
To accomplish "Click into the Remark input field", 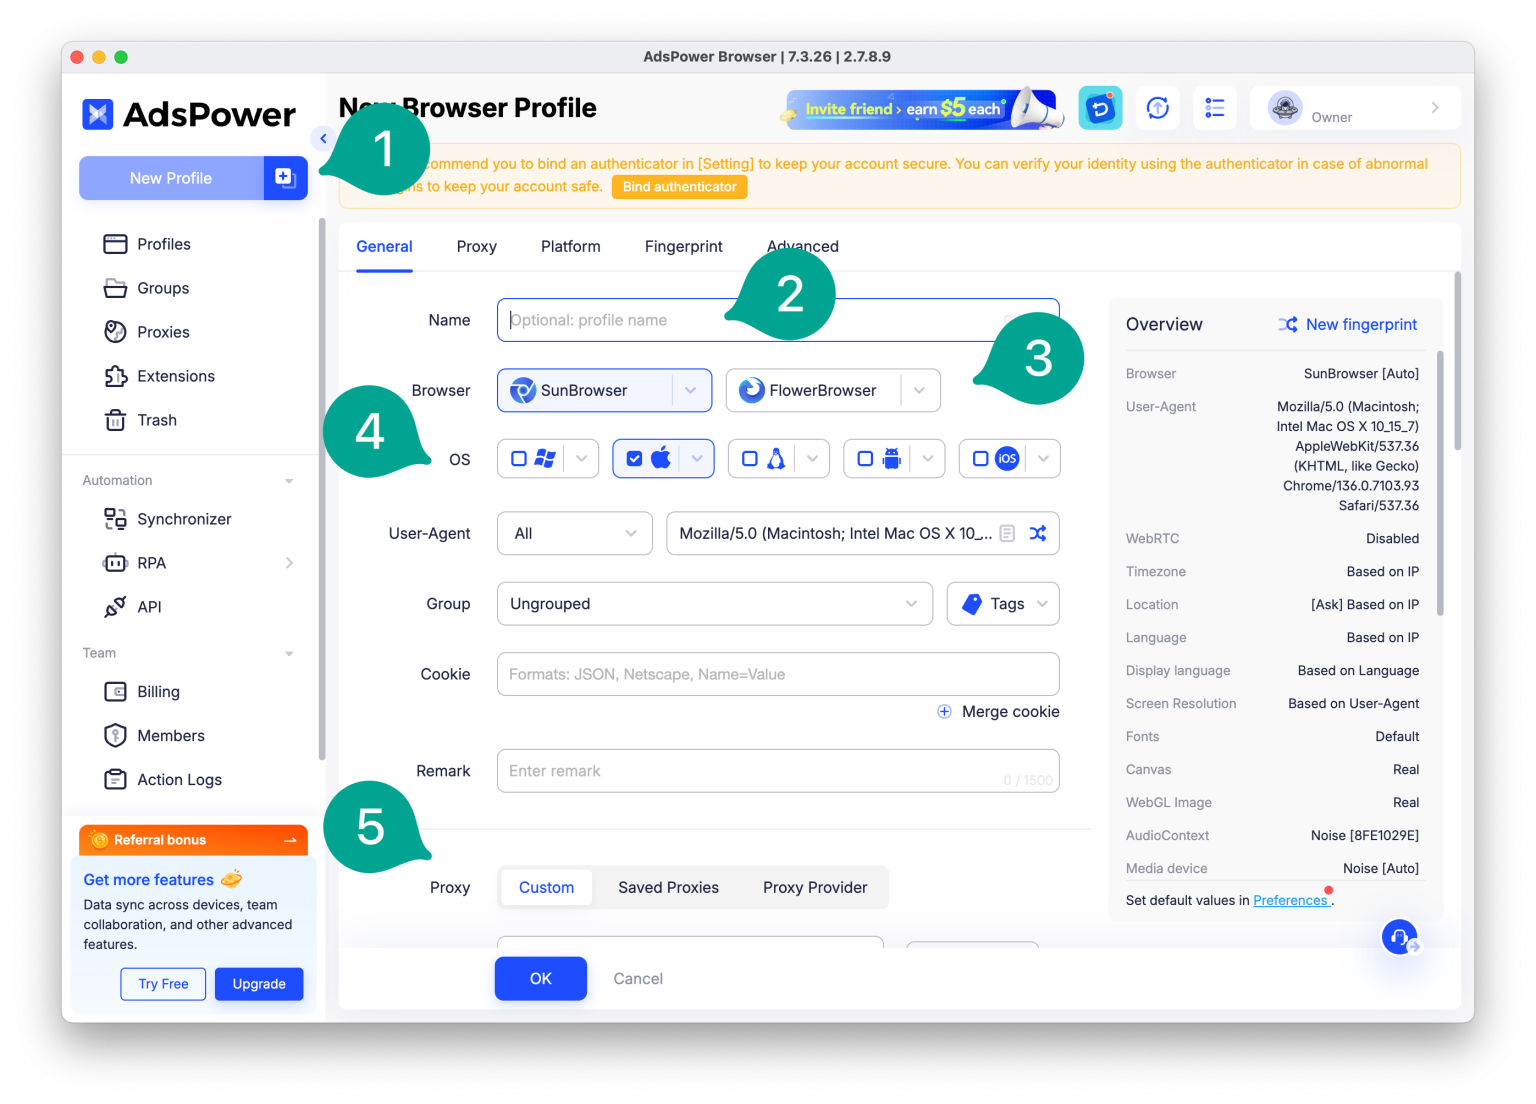I will click(x=750, y=771).
